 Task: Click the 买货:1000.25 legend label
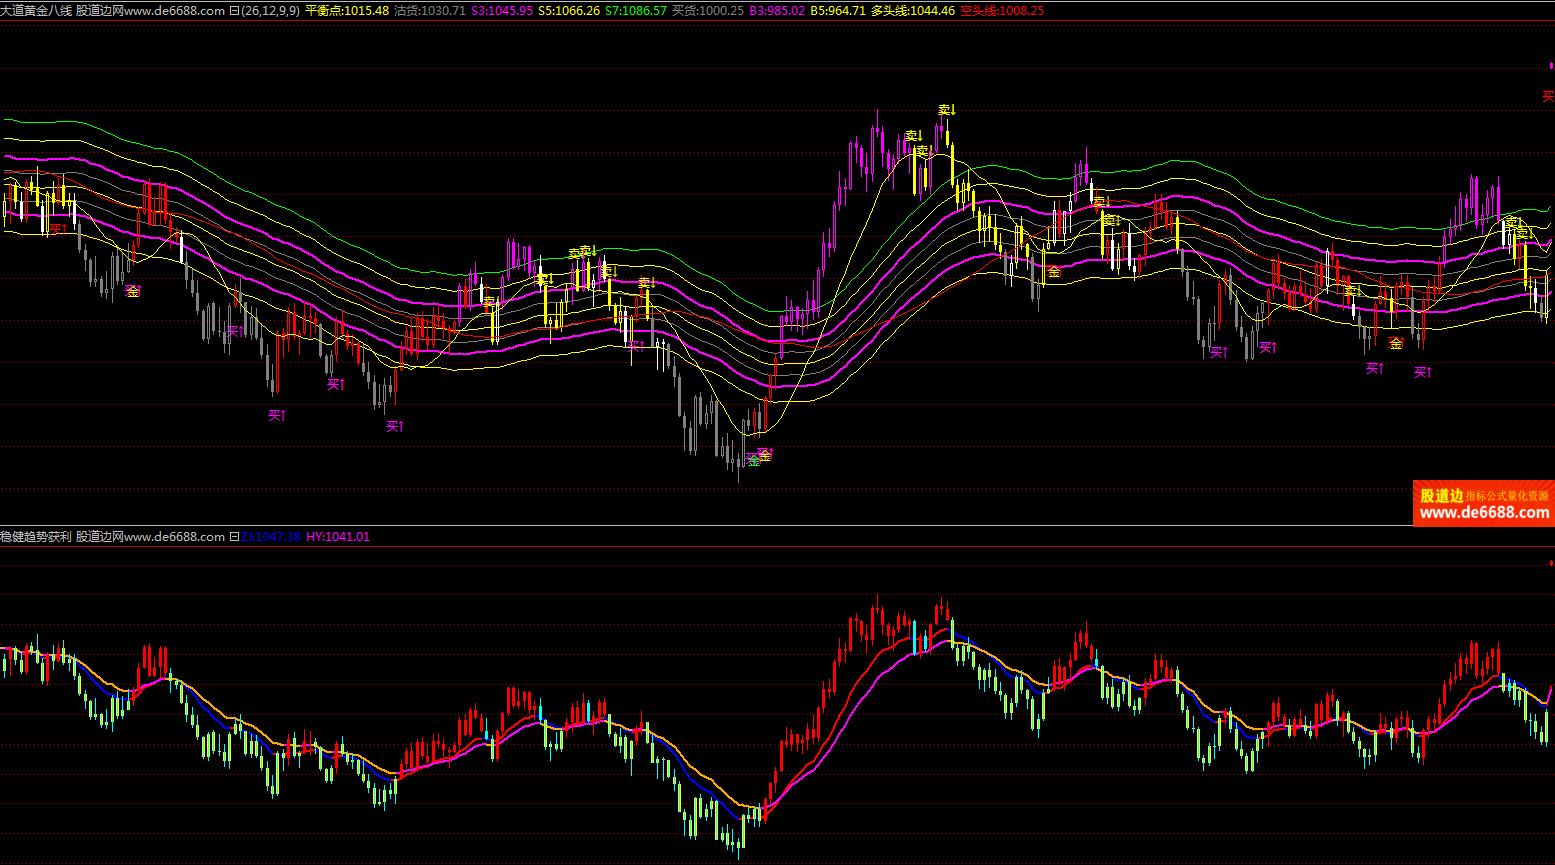707,11
